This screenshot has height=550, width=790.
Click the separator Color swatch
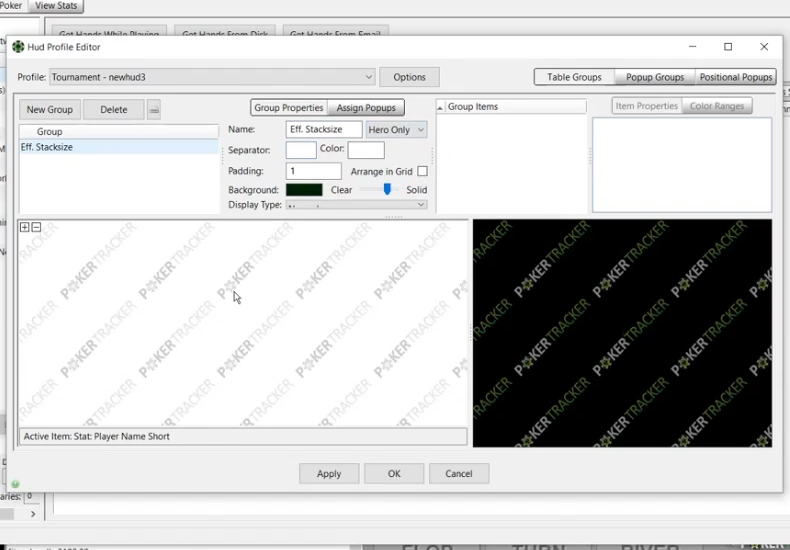(x=366, y=150)
